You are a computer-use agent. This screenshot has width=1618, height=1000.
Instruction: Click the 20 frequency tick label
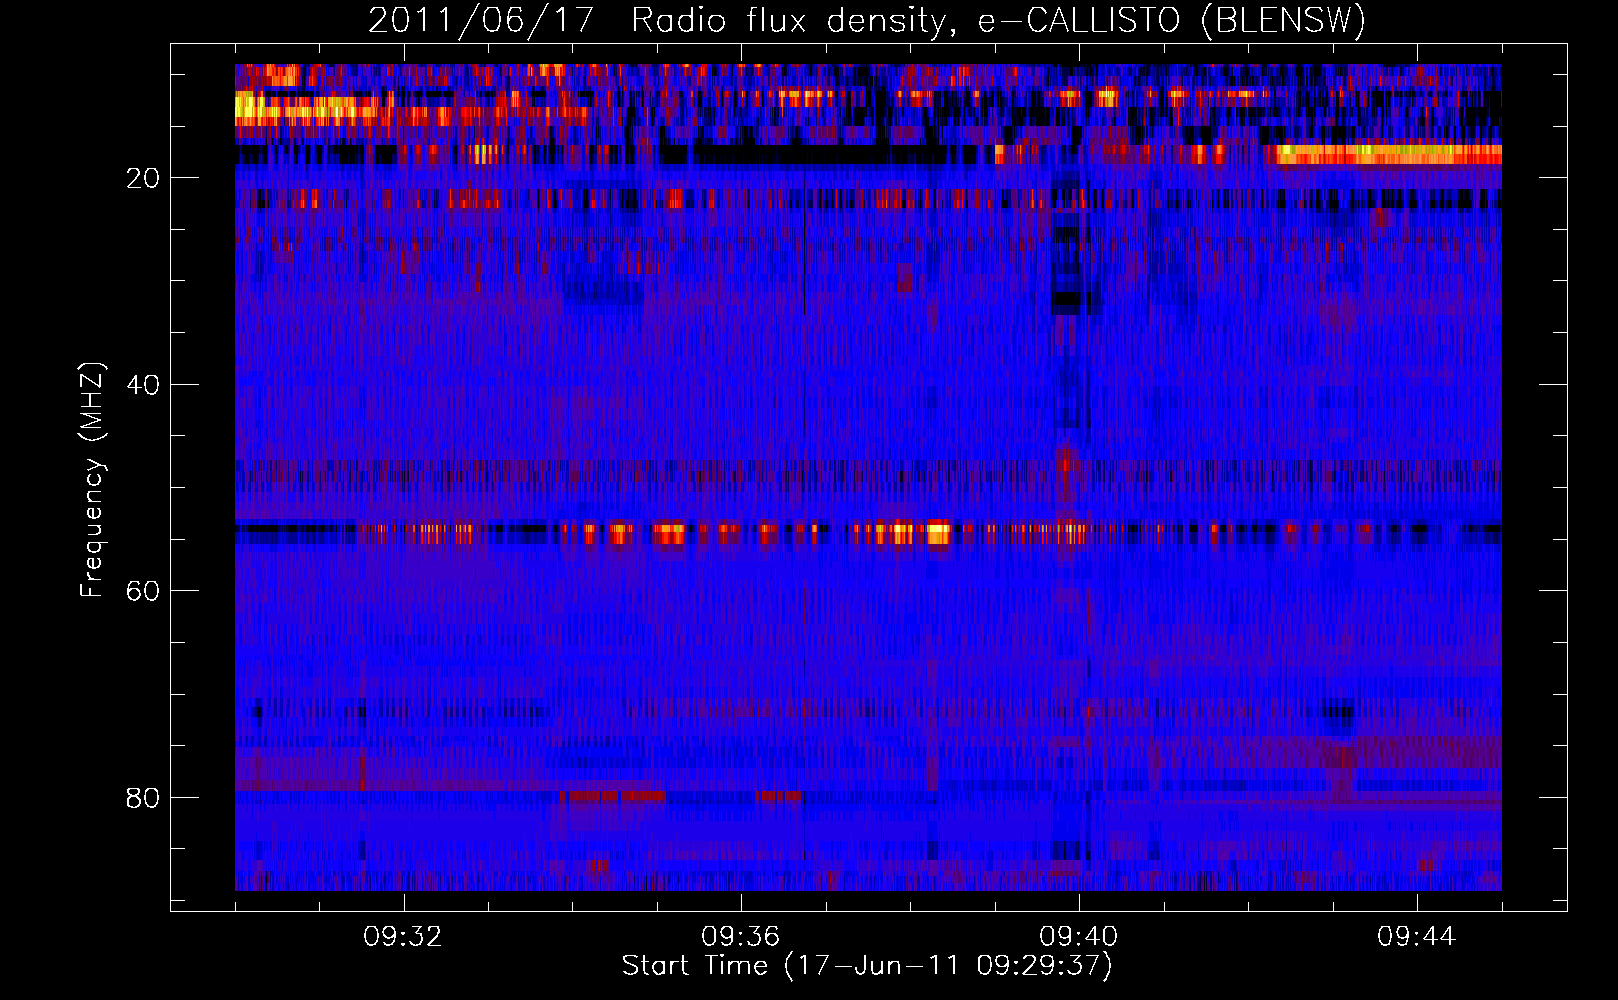pos(144,178)
